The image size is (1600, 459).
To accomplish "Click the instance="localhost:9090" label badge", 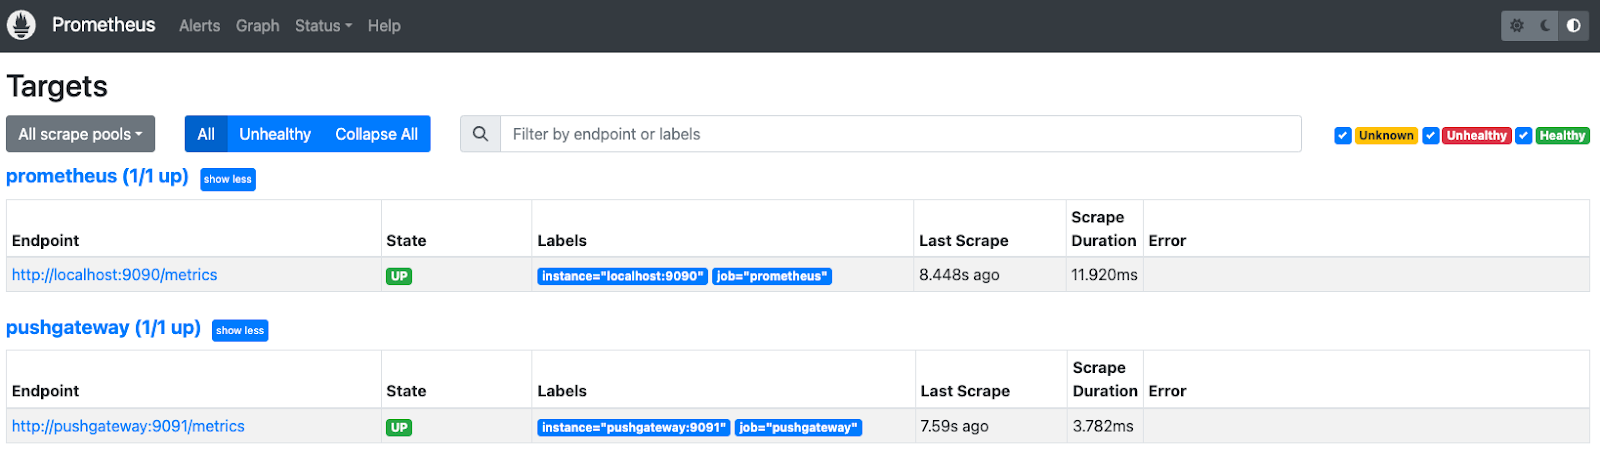I will [622, 276].
